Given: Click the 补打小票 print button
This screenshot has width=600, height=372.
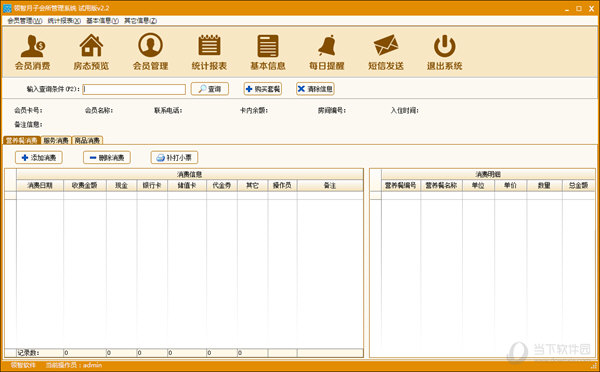Looking at the screenshot, I should (x=174, y=157).
